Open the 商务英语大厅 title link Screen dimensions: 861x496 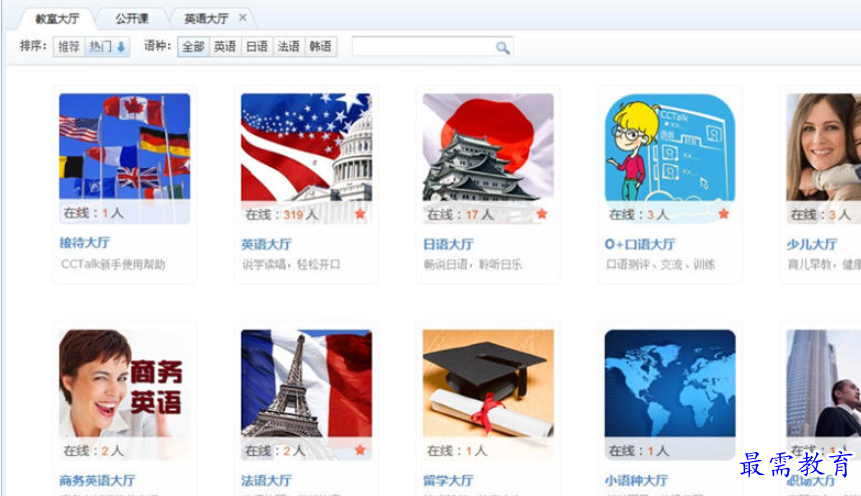[97, 480]
